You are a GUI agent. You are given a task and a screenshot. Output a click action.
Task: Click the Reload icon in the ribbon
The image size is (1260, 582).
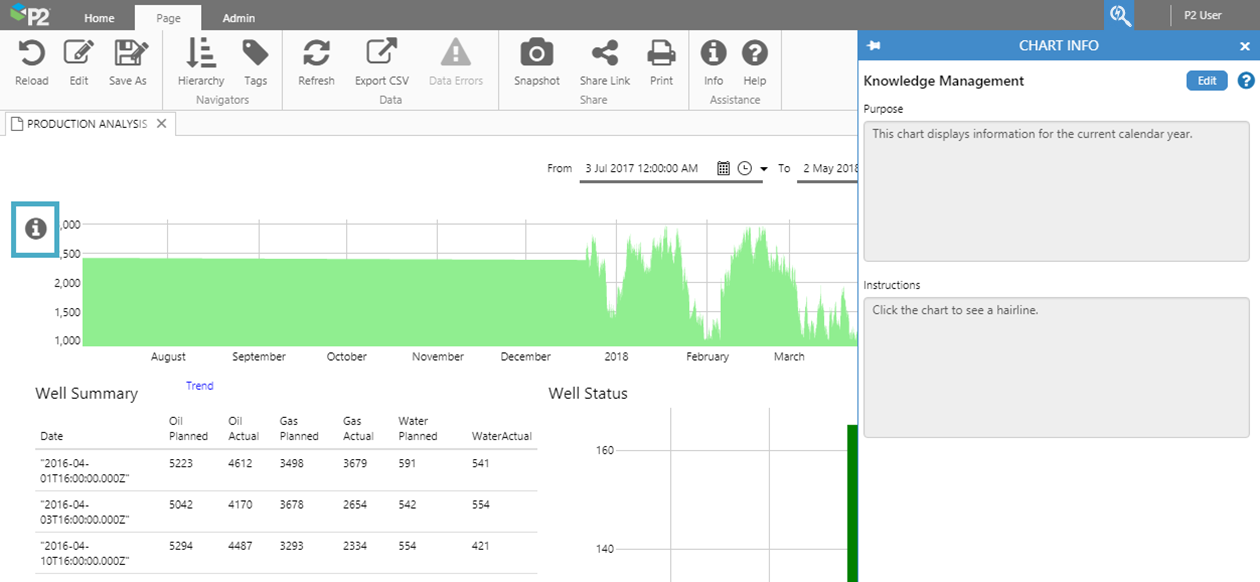coord(32,54)
